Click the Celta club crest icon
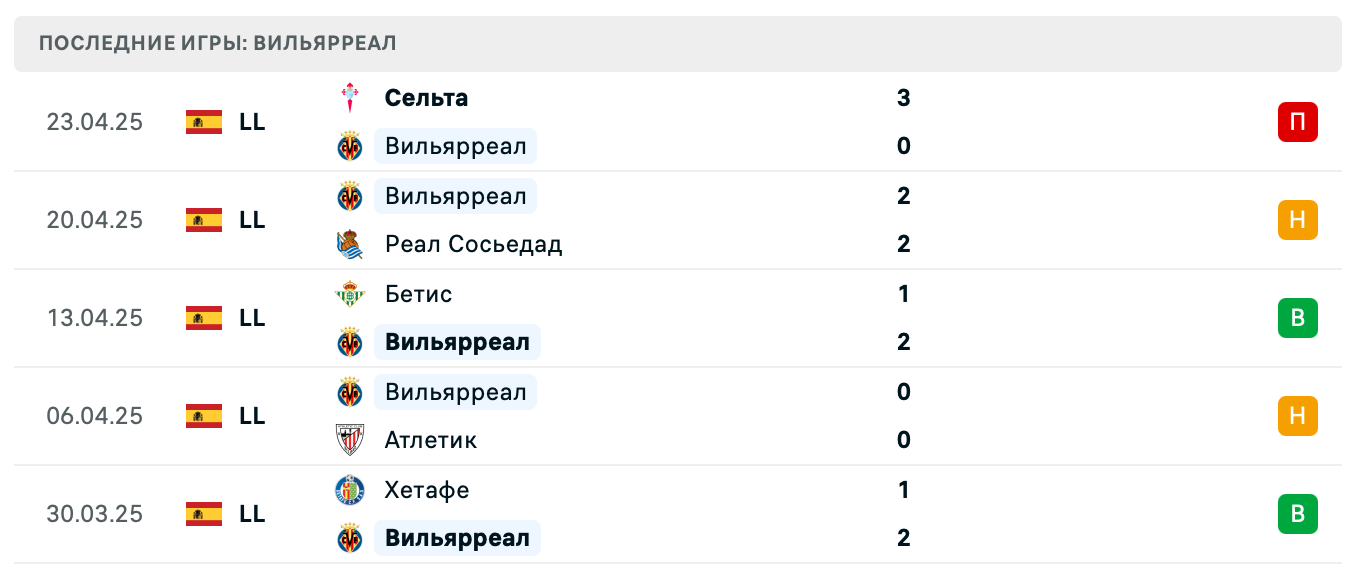The image size is (1358, 580). click(x=350, y=98)
